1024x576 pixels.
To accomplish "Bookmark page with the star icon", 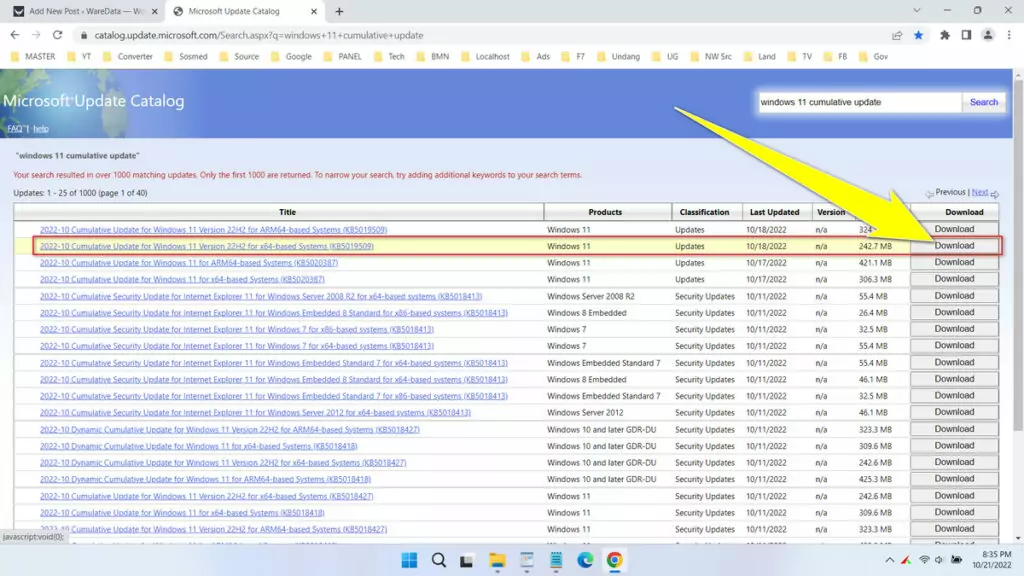I will pos(918,35).
